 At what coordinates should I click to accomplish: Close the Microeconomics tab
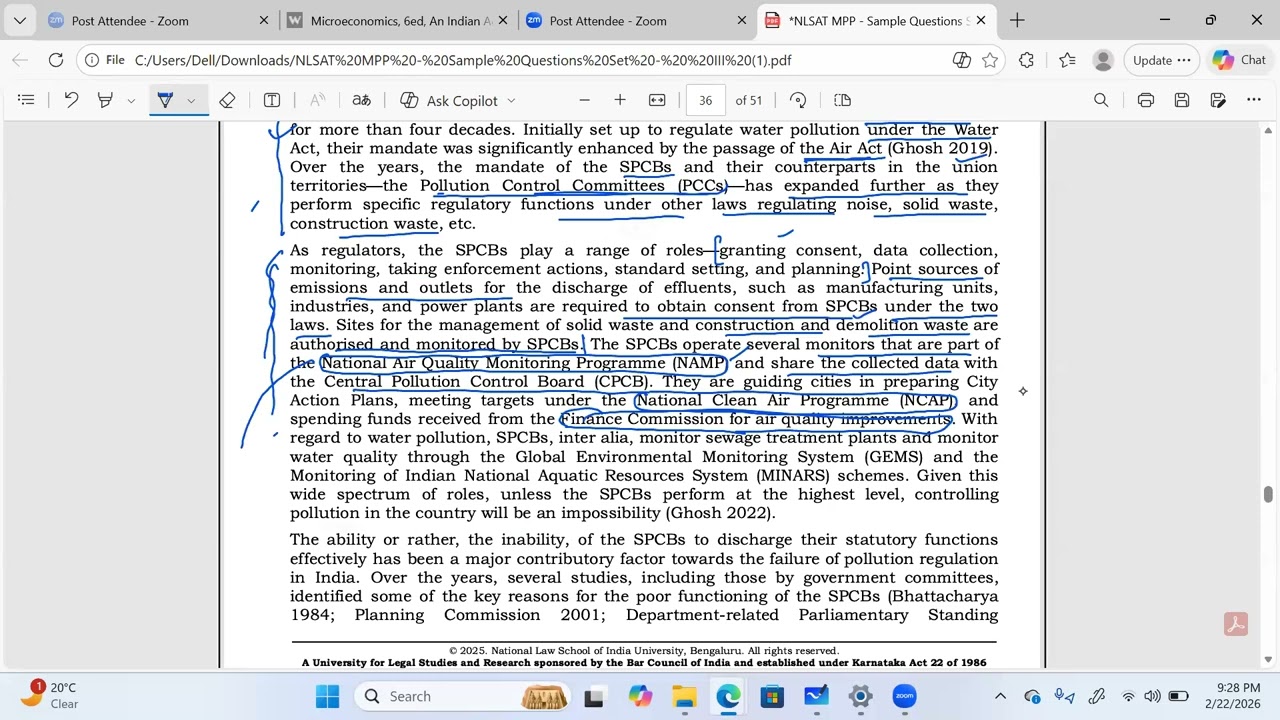point(502,20)
